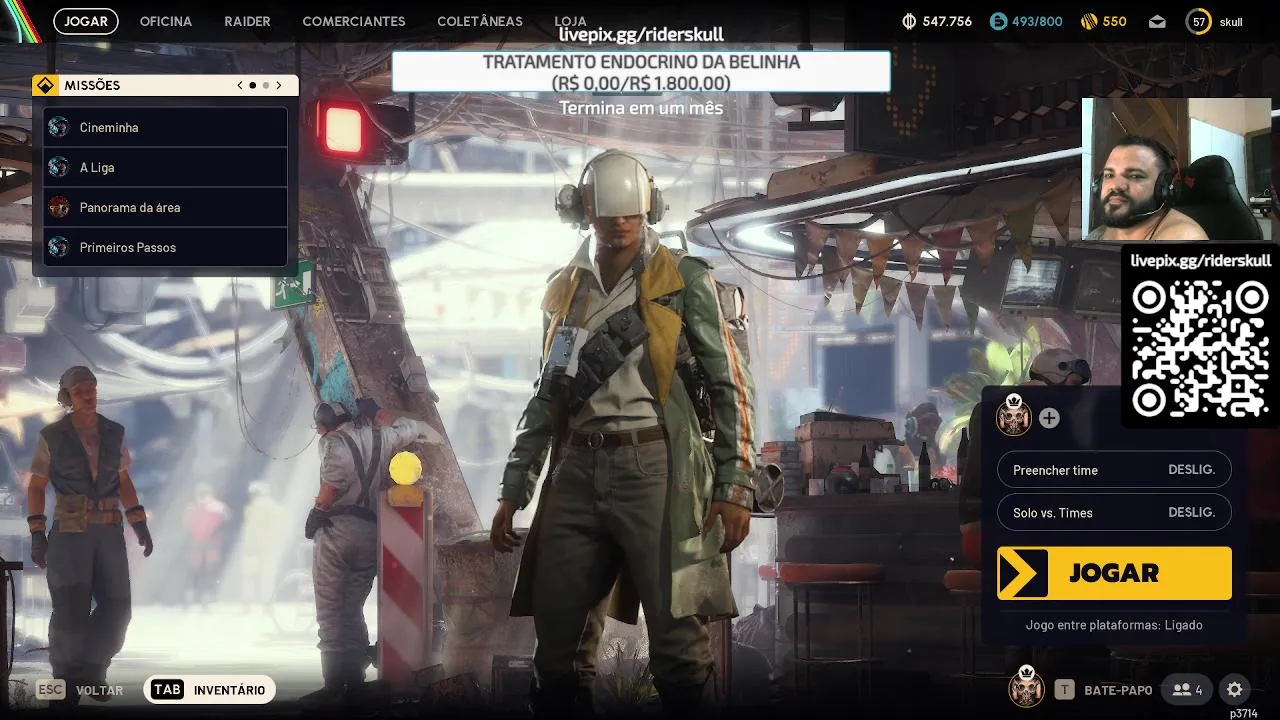Click the arrow icon on Jogar button
This screenshot has width=1280, height=720.
point(1023,573)
